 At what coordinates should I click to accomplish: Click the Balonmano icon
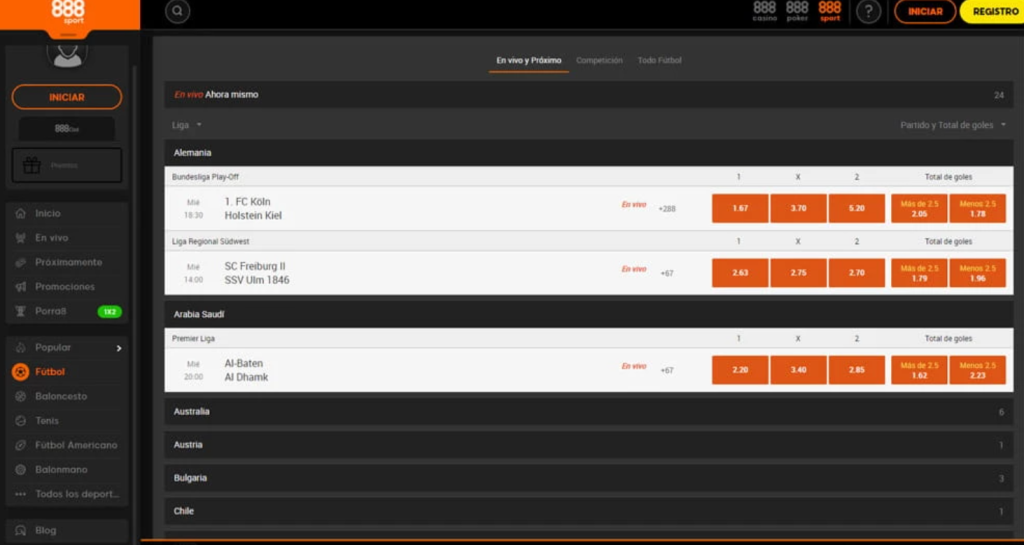(20, 470)
